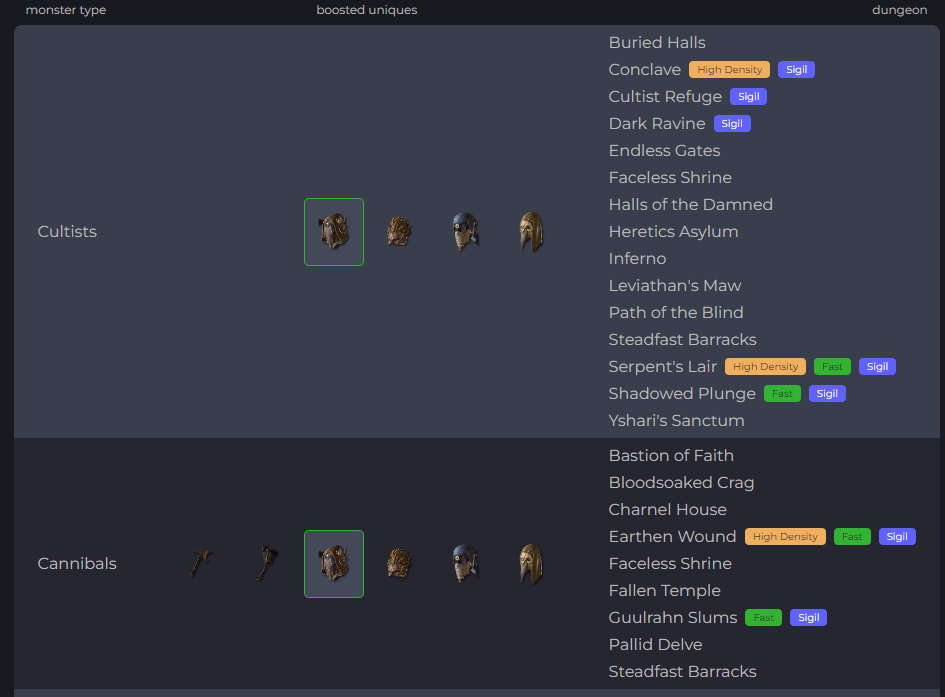
Task: Click the 'dungeon' column header
Action: tap(899, 10)
